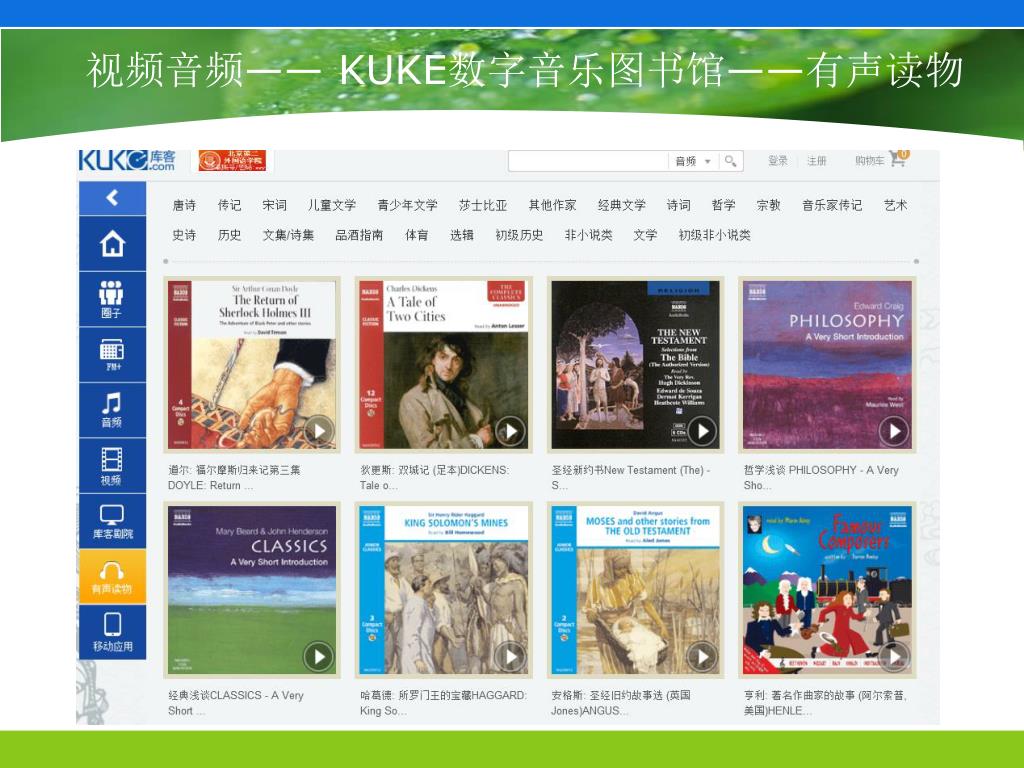The image size is (1024, 768).
Task: Select the 儿童文学 category
Action: 332,205
